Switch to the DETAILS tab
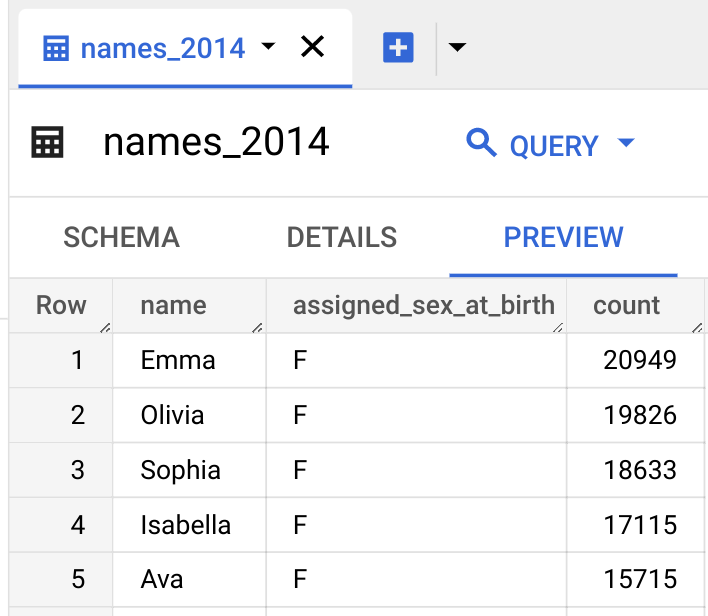 (342, 238)
